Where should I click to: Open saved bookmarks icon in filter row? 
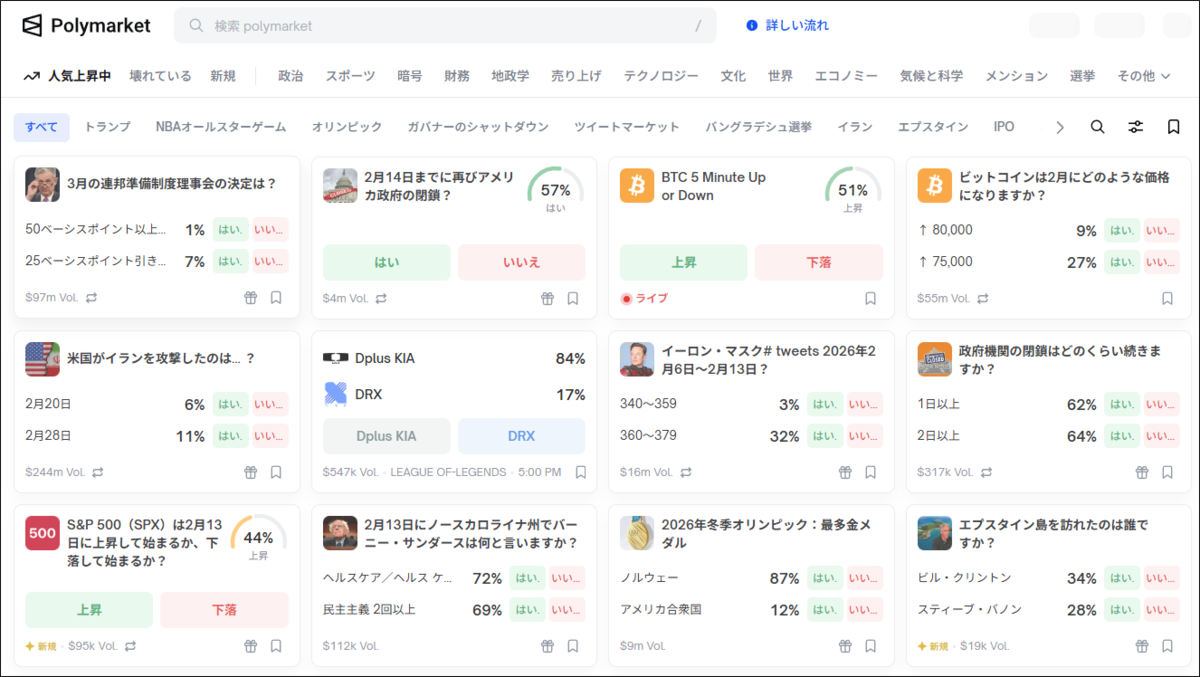point(1174,127)
